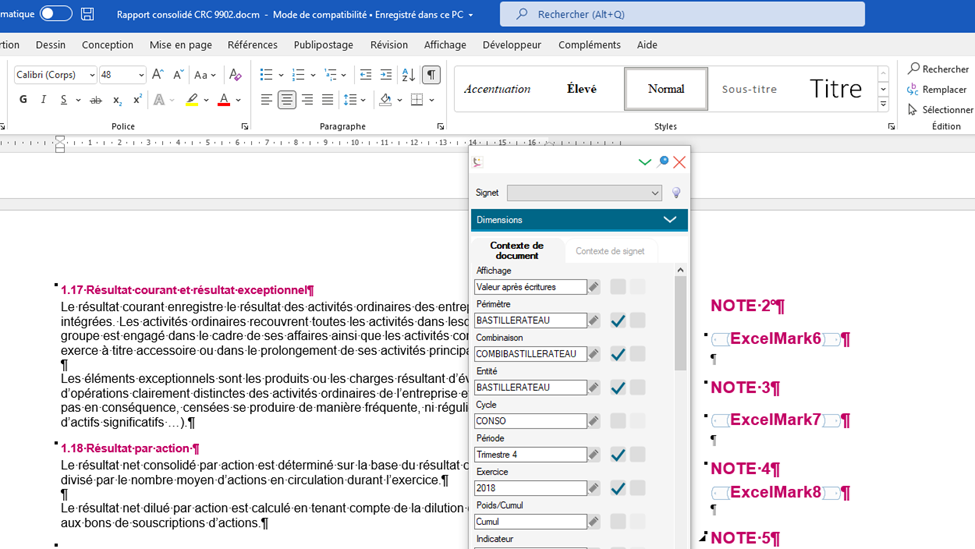Apply red font color
This screenshot has height=549, width=975.
click(224, 99)
